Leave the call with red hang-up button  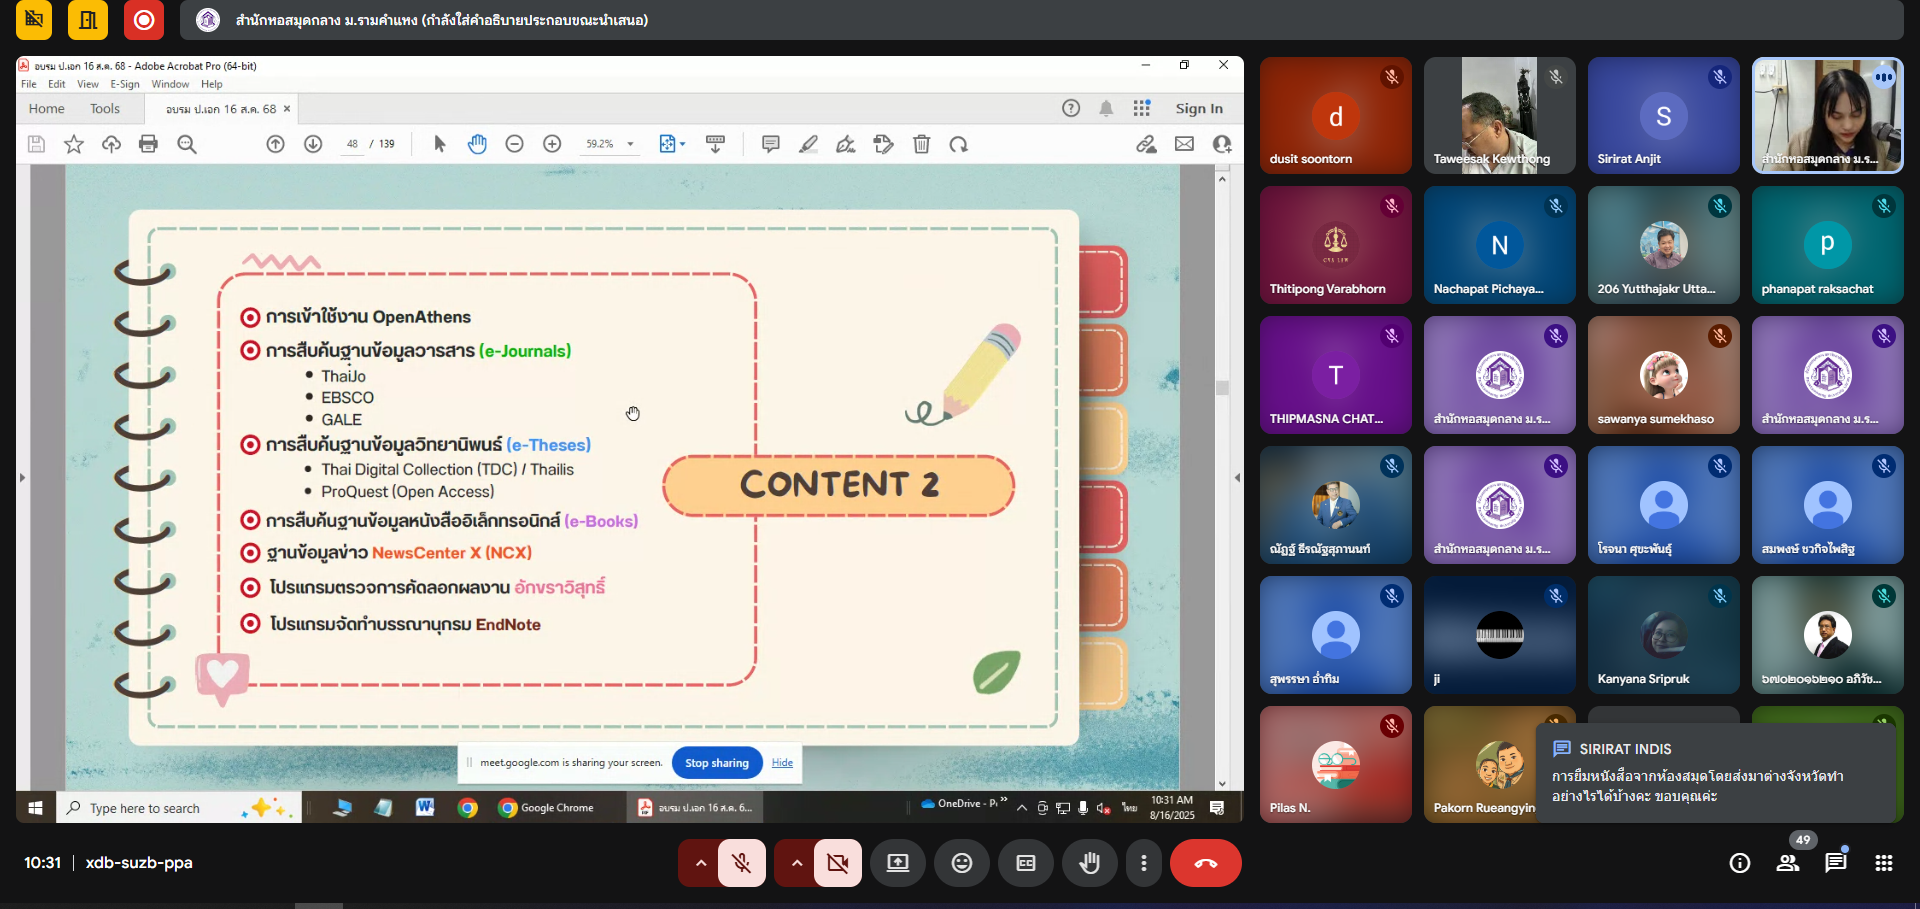(x=1206, y=863)
